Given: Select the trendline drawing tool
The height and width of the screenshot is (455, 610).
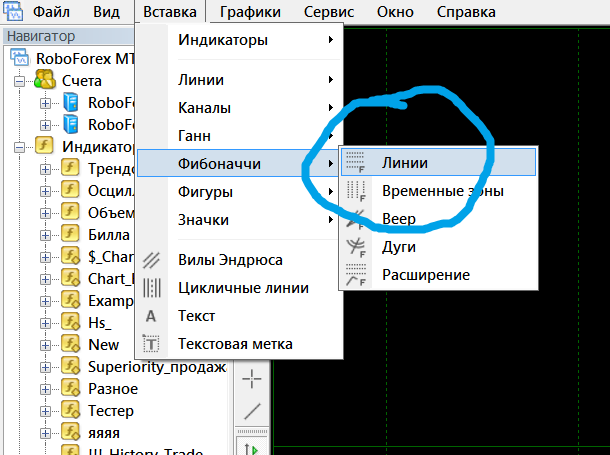Looking at the screenshot, I should pyautogui.click(x=252, y=411).
